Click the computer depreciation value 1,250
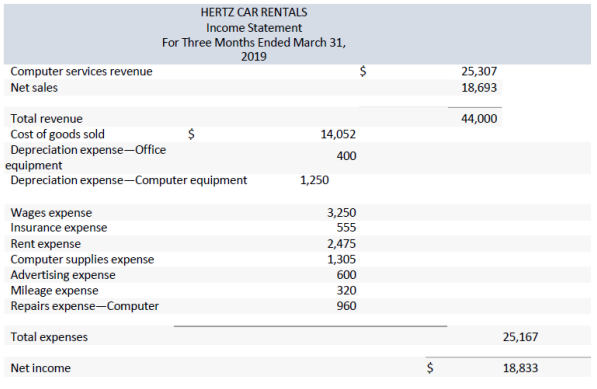Screen dimensions: 597x389 coord(314,180)
